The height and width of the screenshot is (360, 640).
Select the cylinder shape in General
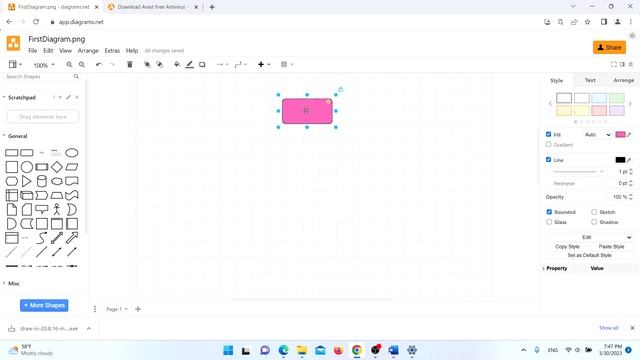[42, 181]
